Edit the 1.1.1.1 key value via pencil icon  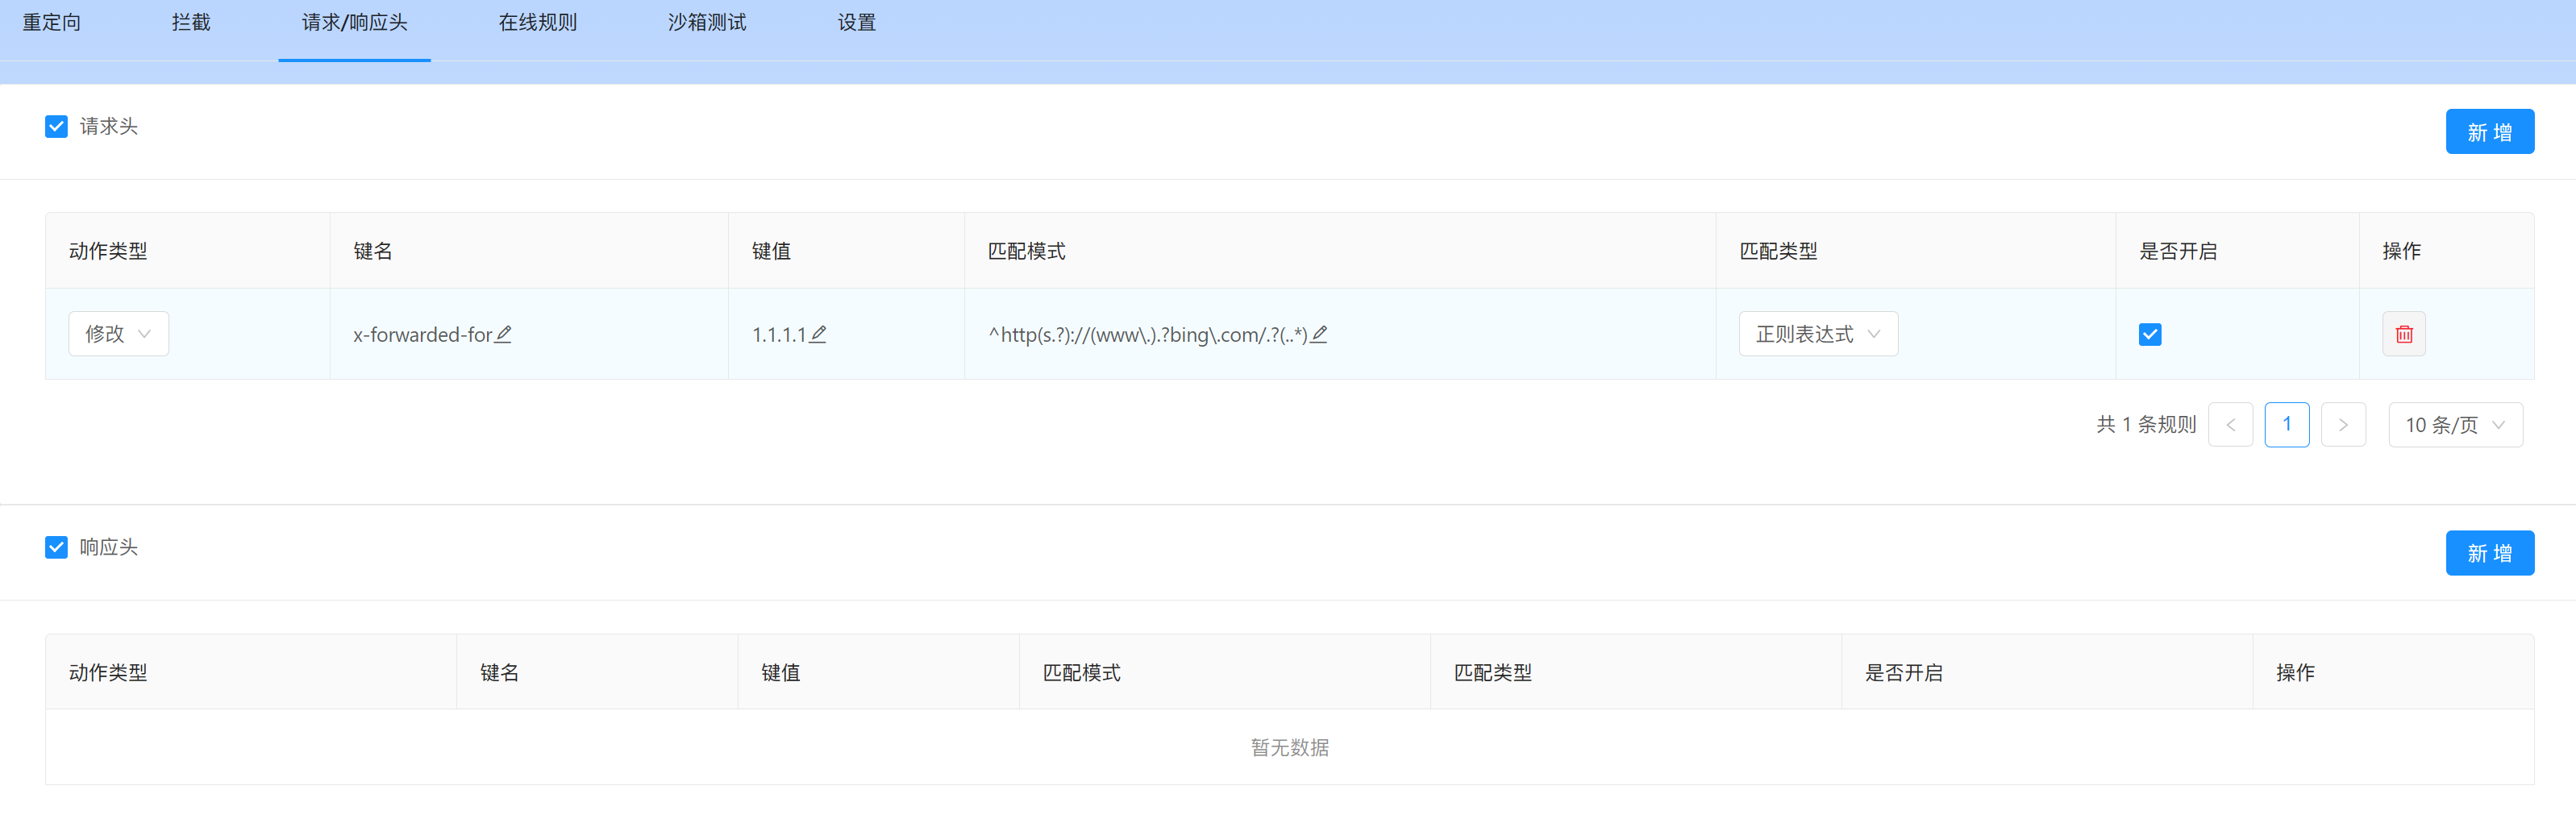click(x=818, y=334)
